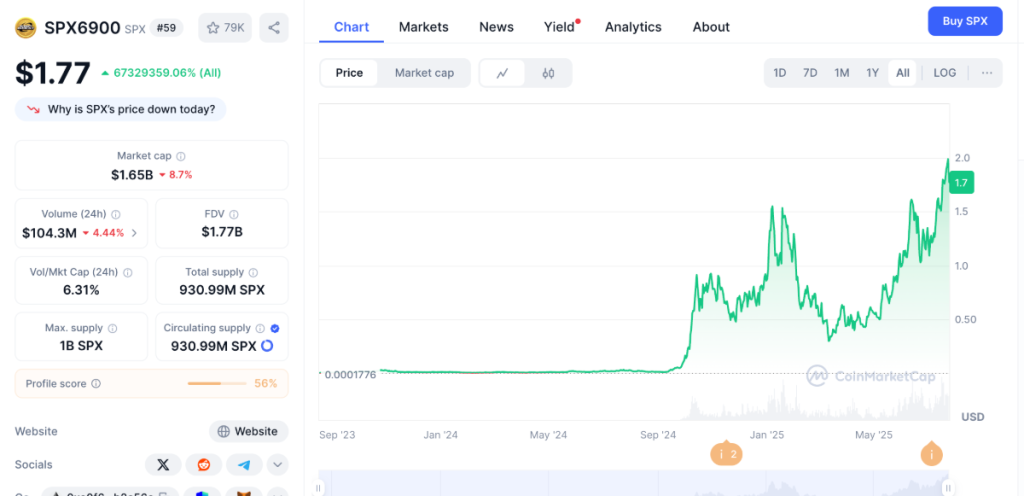Switch to line chart view

(x=502, y=73)
